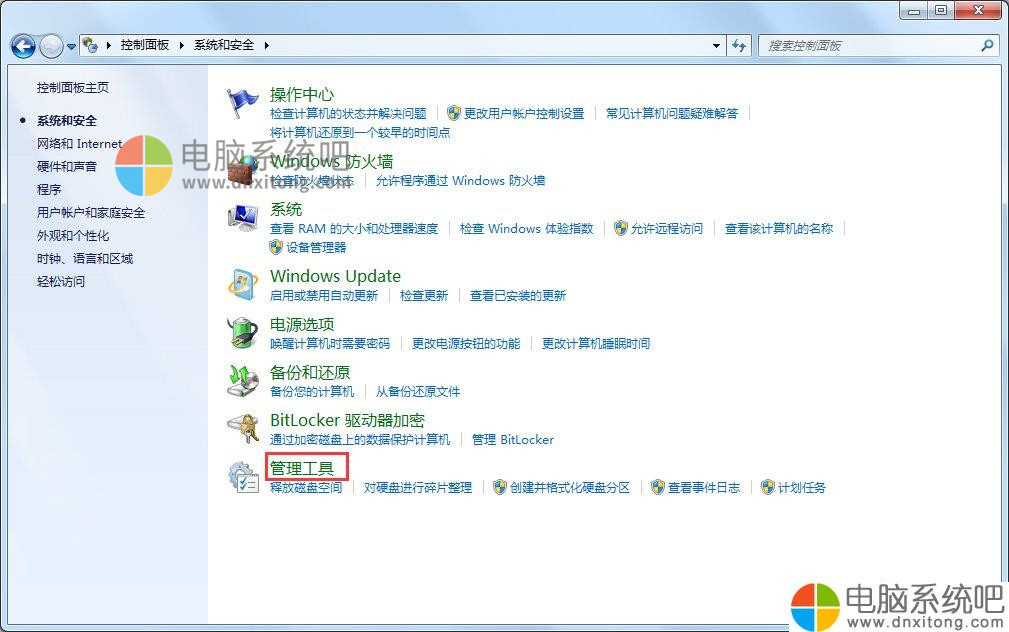Open 更改计算机睡眠时间
The width and height of the screenshot is (1009, 632).
(x=596, y=344)
